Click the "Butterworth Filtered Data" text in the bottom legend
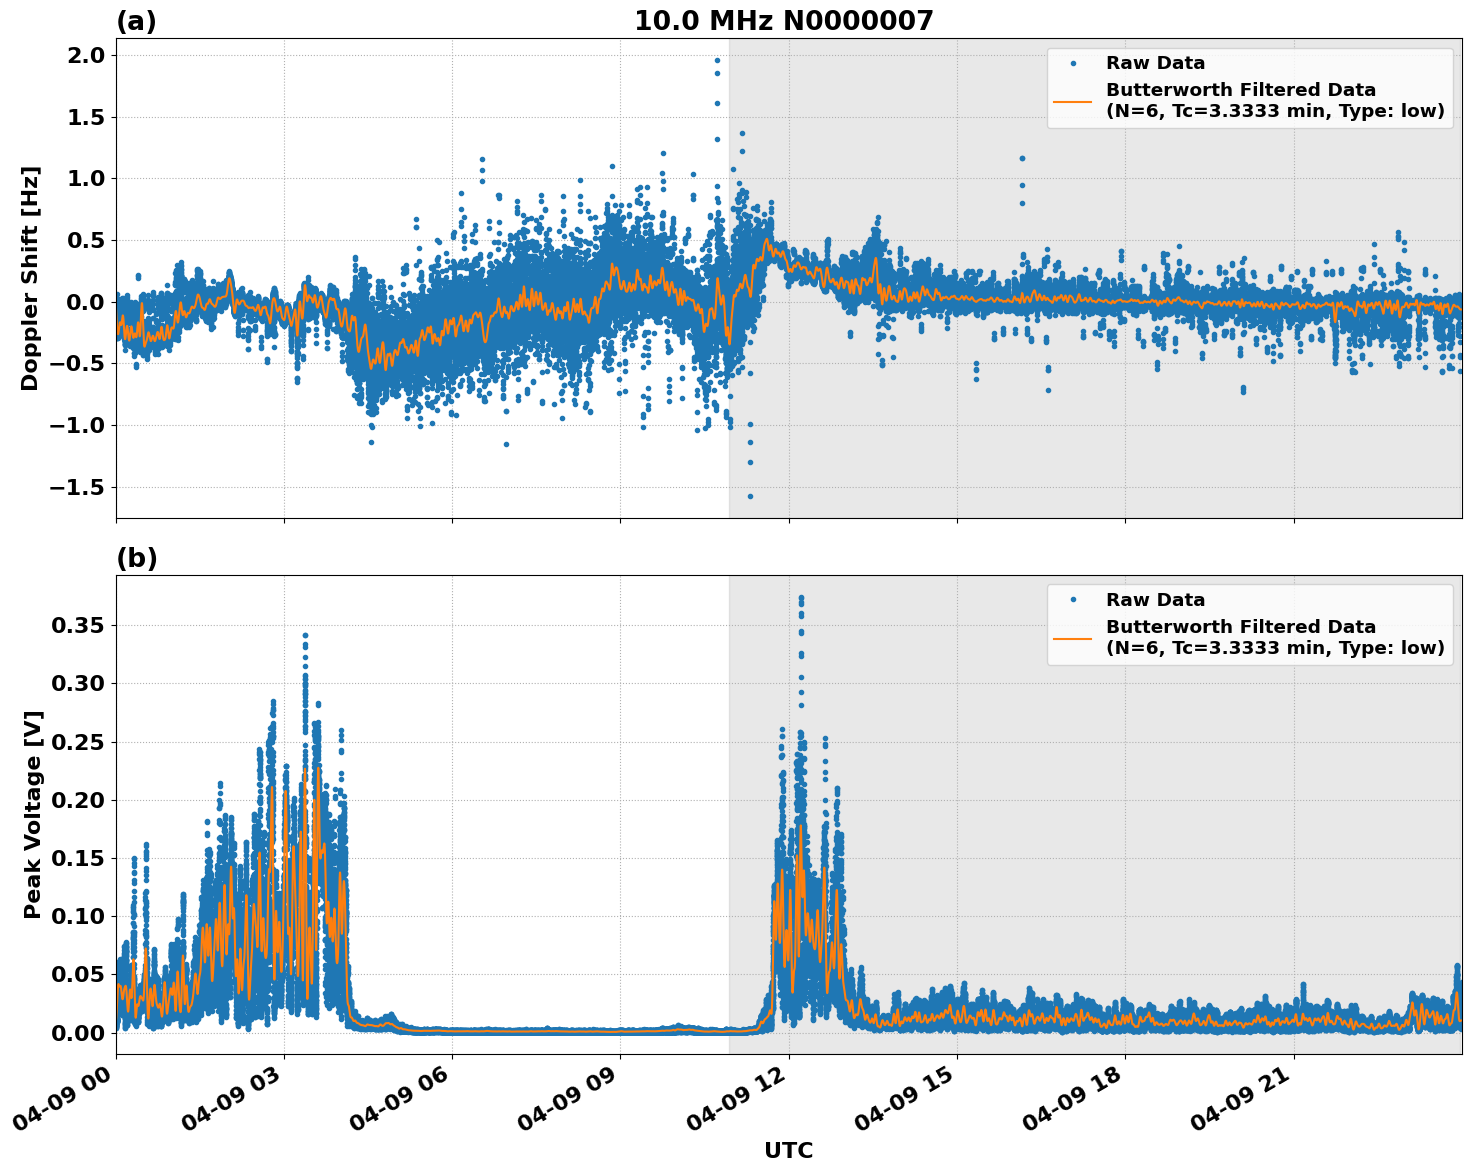The image size is (1471, 1172). pos(1240,627)
